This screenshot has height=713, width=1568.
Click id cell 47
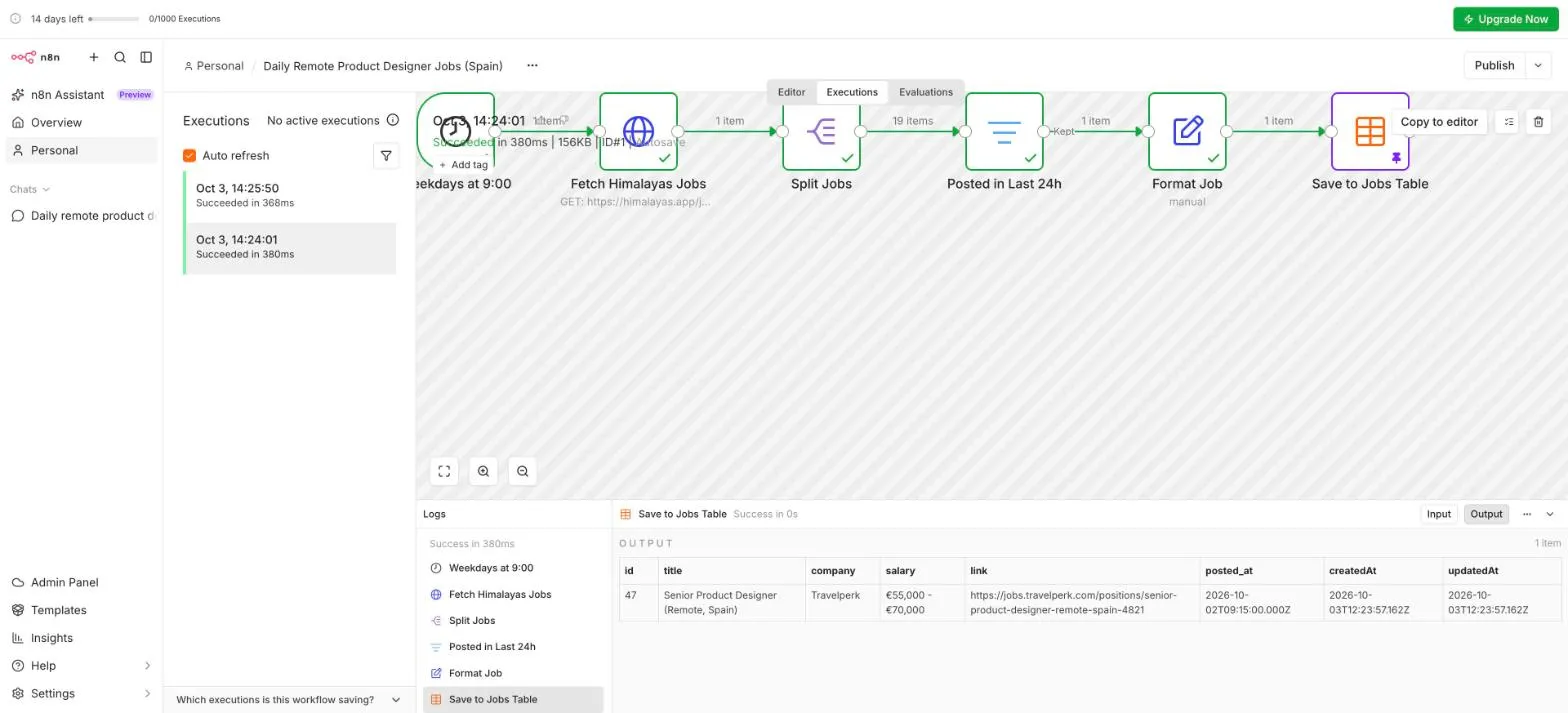[639, 602]
